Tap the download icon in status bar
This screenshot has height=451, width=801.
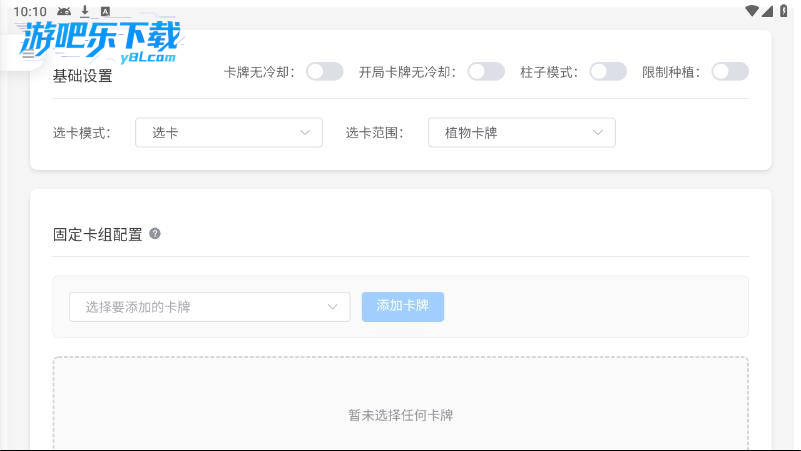point(85,11)
